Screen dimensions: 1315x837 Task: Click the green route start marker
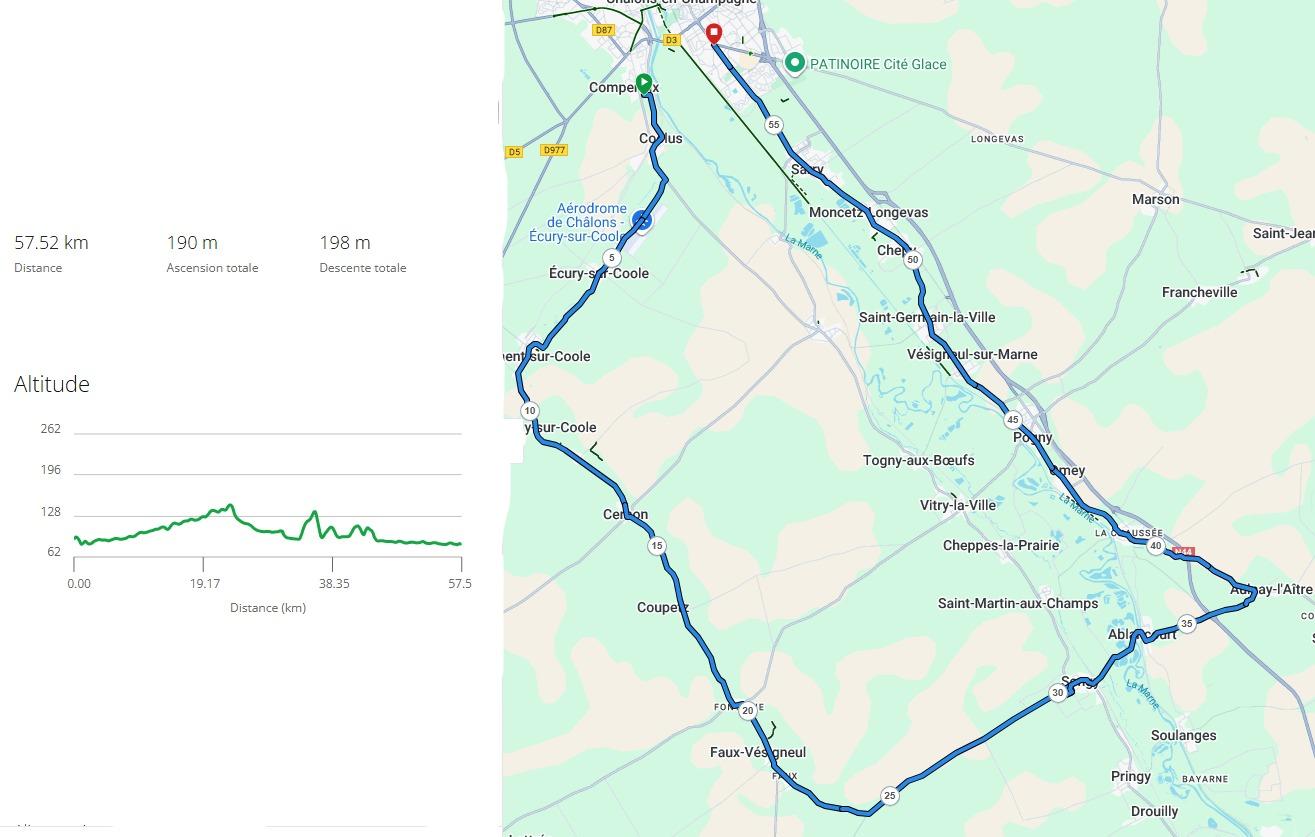(645, 83)
